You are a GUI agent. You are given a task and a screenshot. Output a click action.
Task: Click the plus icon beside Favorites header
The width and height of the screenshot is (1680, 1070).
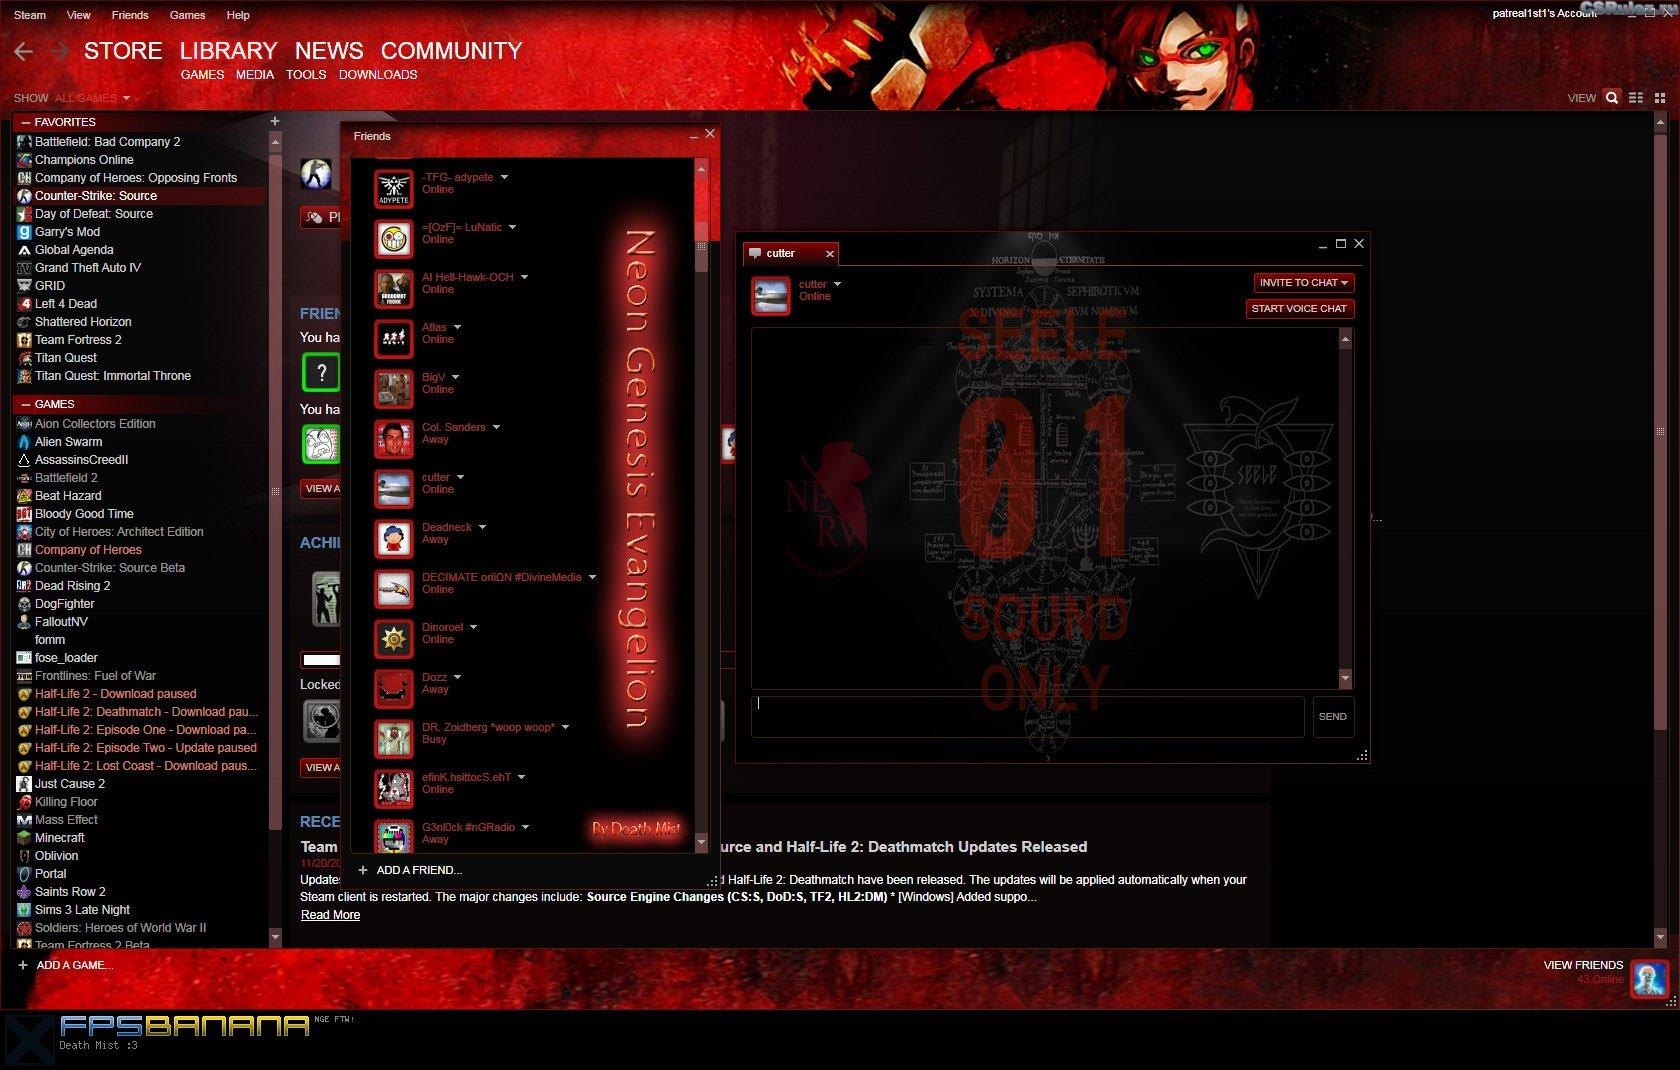275,121
